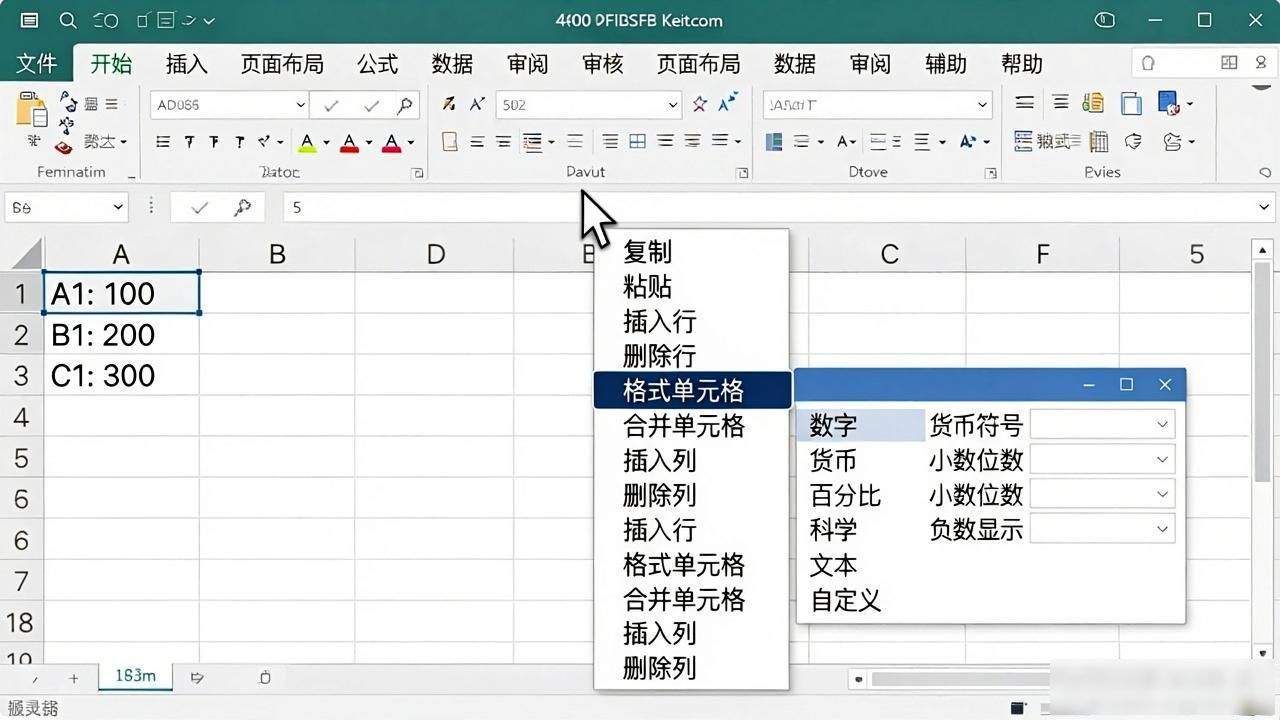Open dropdown arrow beside yellow A color

(x=326, y=143)
